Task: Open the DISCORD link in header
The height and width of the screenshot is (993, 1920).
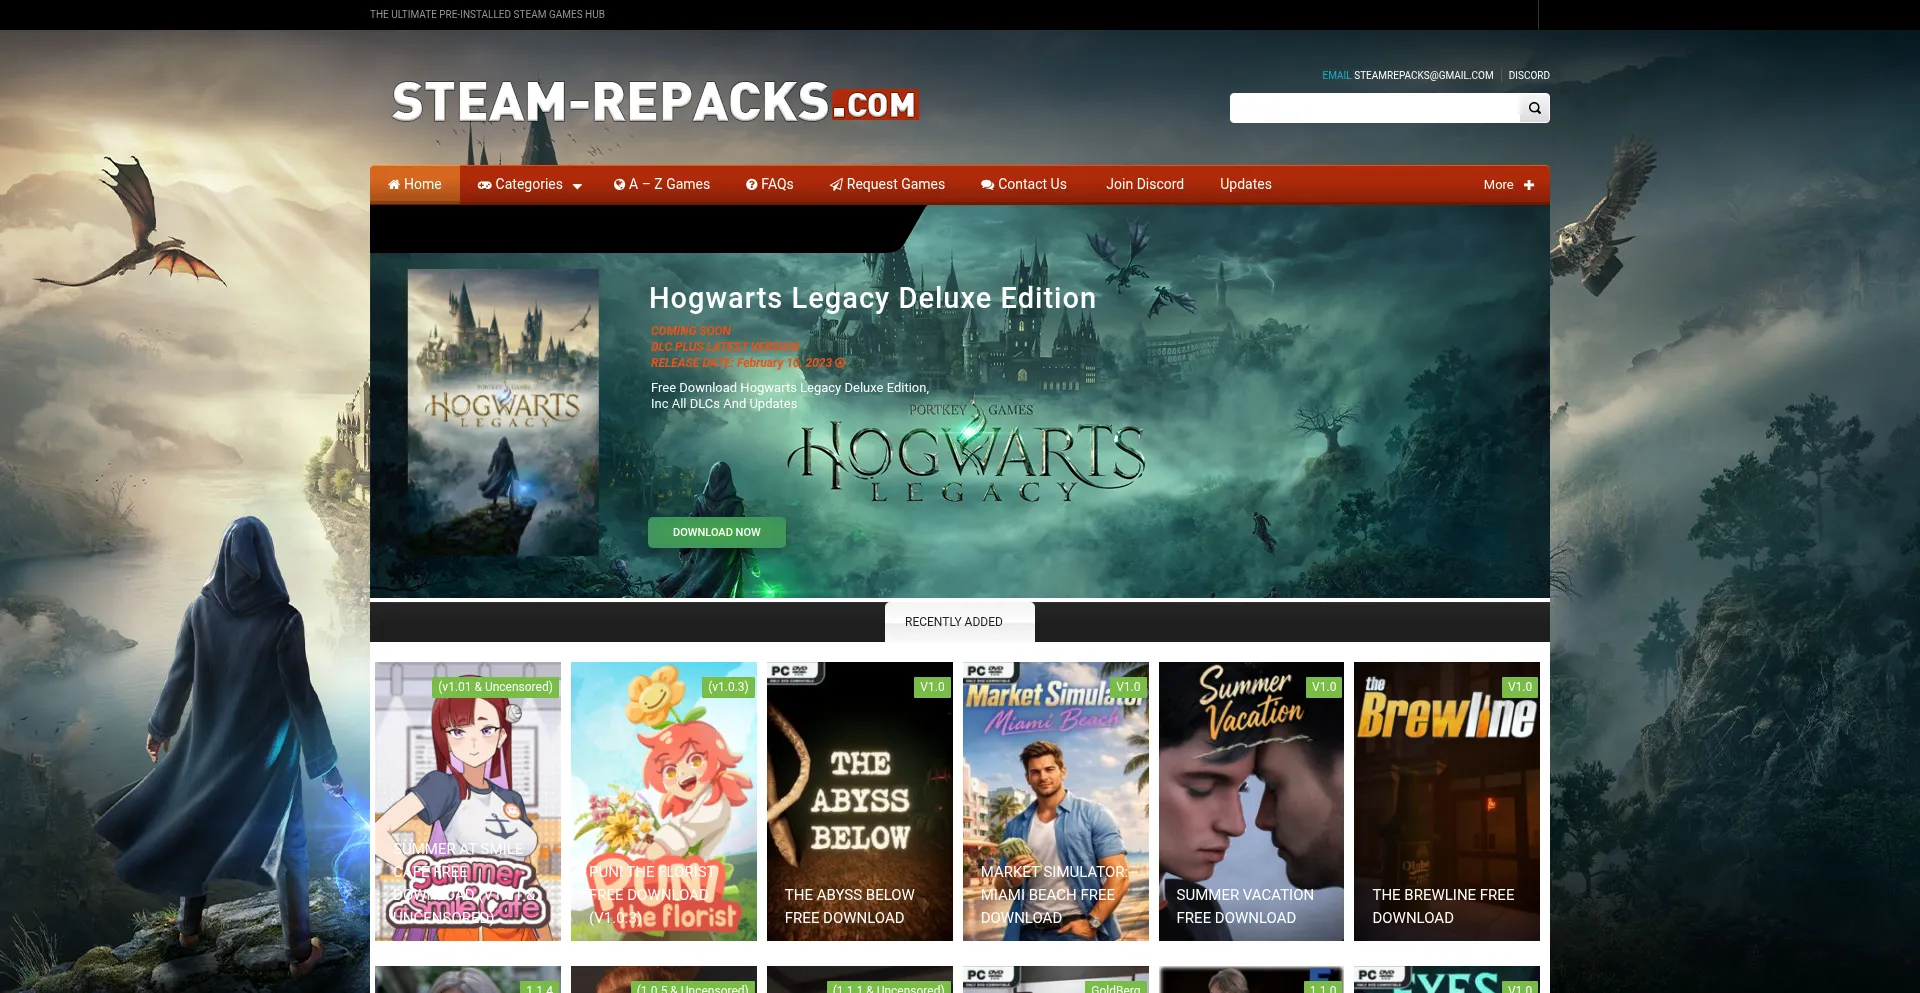Action: pos(1529,75)
